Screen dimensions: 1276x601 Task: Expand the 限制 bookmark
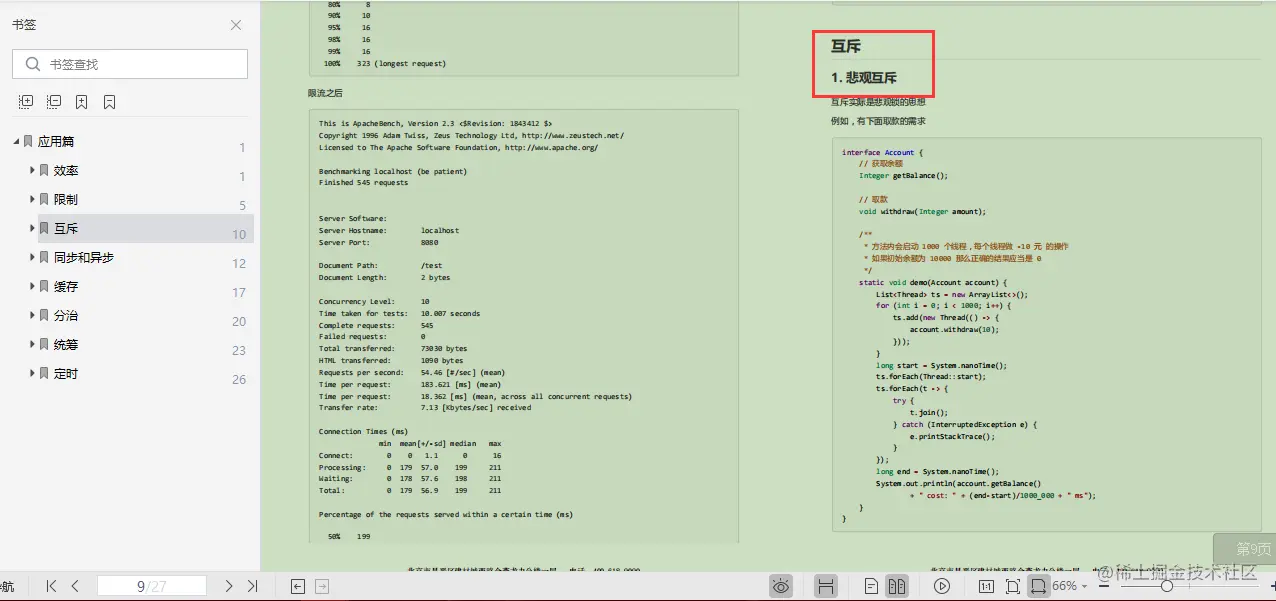click(x=32, y=200)
